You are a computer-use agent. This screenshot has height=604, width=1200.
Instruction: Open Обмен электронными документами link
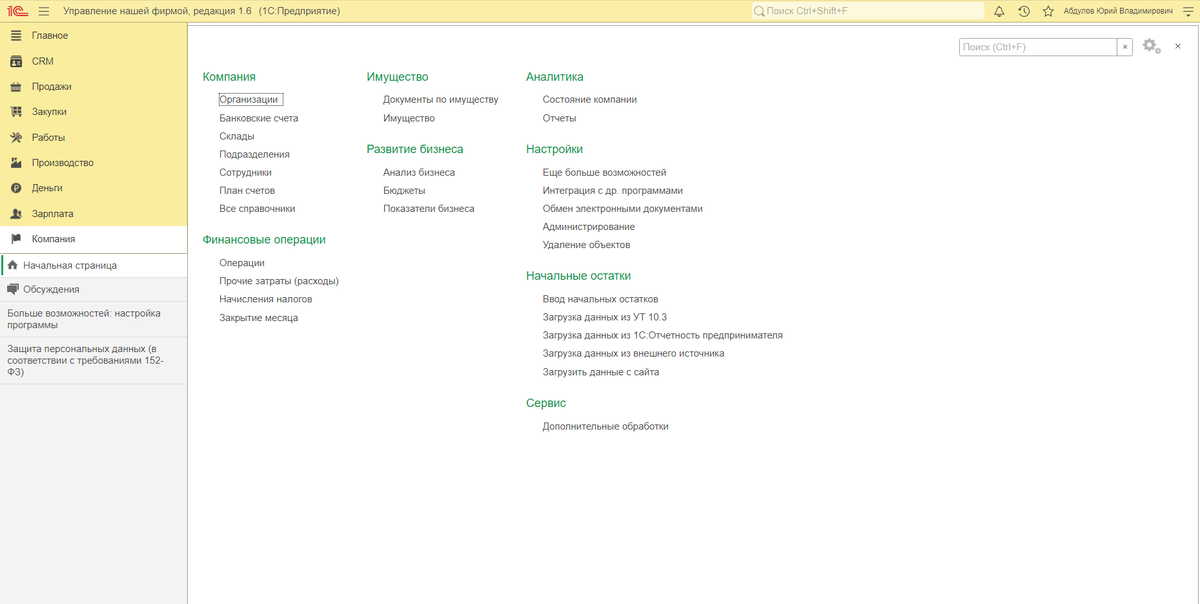(623, 208)
